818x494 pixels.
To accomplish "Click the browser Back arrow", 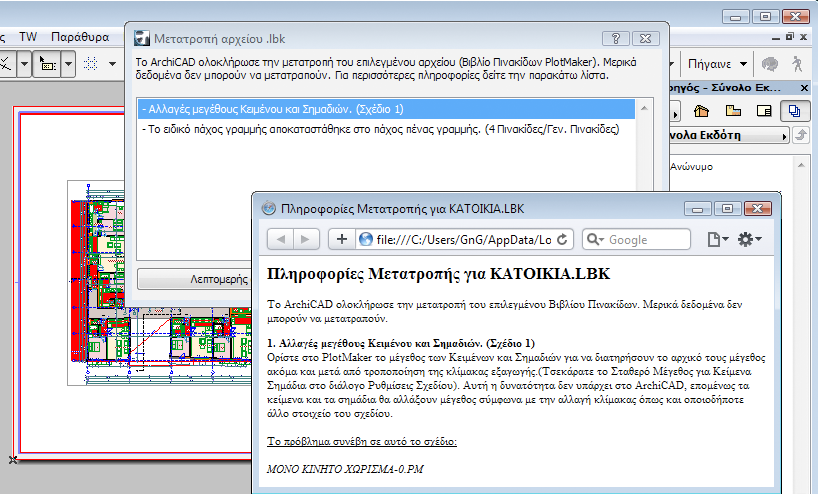I will pyautogui.click(x=281, y=239).
